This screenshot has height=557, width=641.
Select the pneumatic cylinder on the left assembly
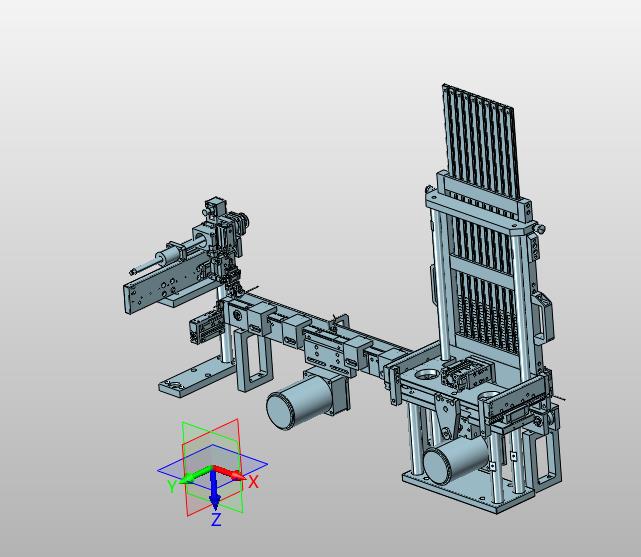click(x=168, y=257)
